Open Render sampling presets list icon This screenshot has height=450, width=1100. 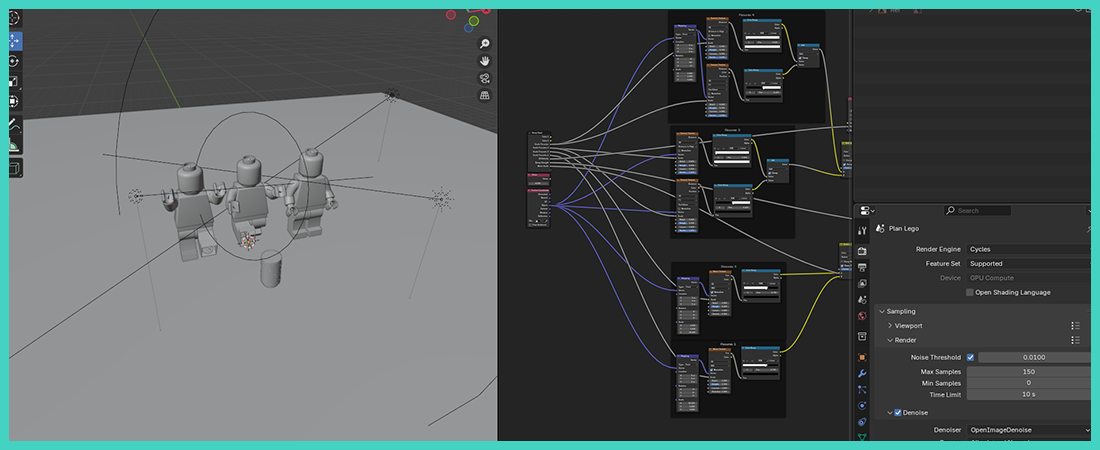click(x=1075, y=340)
